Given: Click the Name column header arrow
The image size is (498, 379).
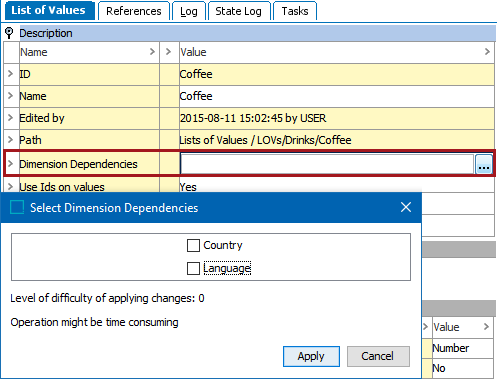Looking at the screenshot, I should click(152, 52).
